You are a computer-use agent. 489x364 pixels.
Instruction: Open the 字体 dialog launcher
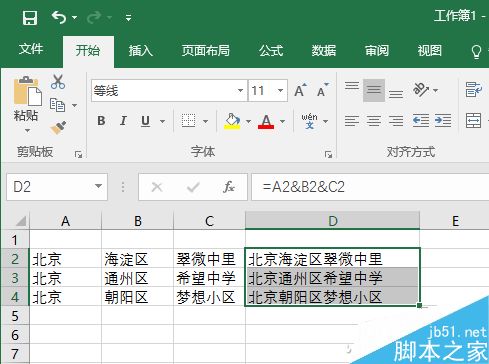click(x=328, y=154)
